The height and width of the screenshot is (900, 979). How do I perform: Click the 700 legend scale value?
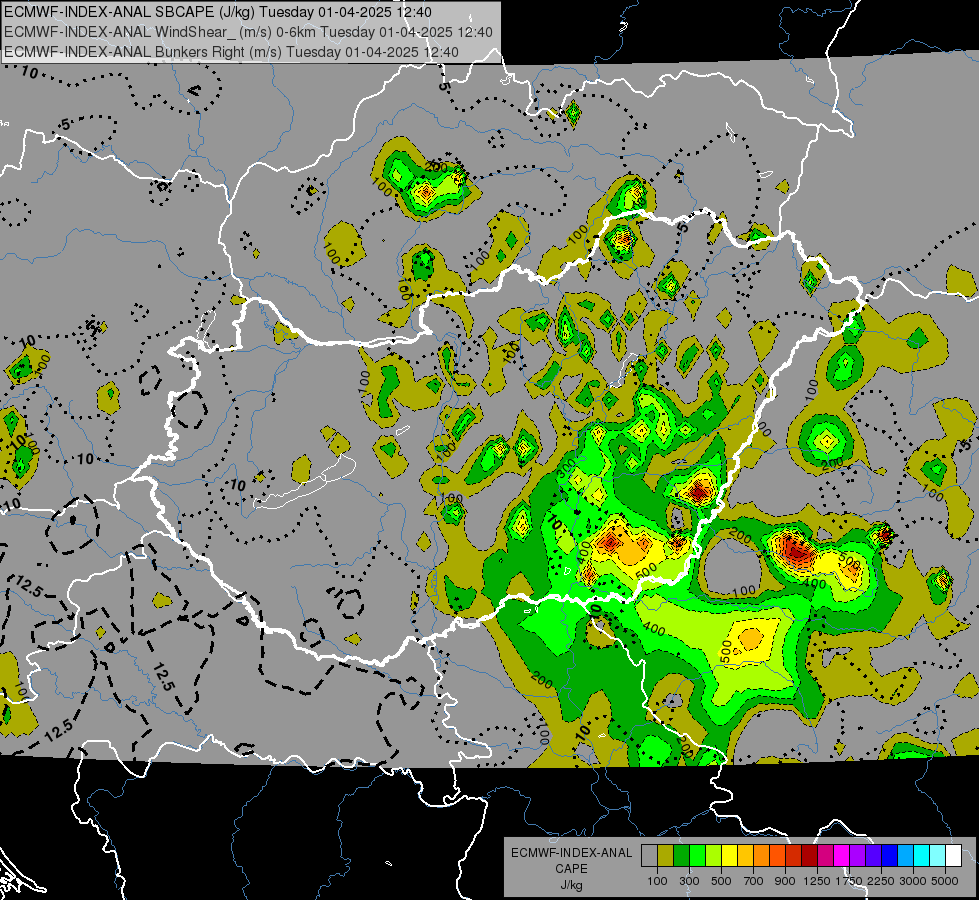pos(754,881)
